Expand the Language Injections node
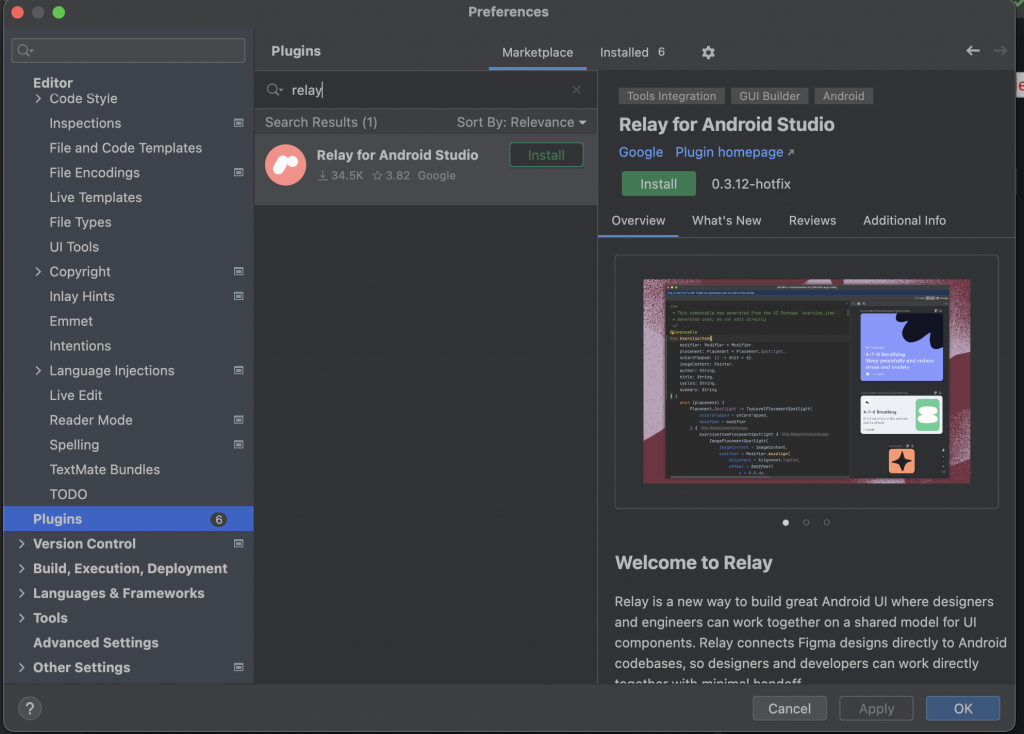 tap(38, 370)
